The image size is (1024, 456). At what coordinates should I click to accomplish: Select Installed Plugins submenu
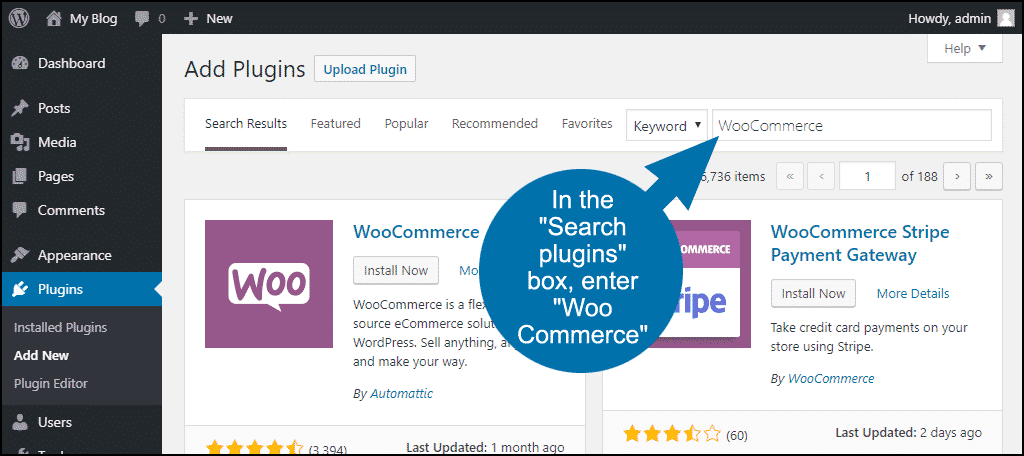pyautogui.click(x=60, y=328)
